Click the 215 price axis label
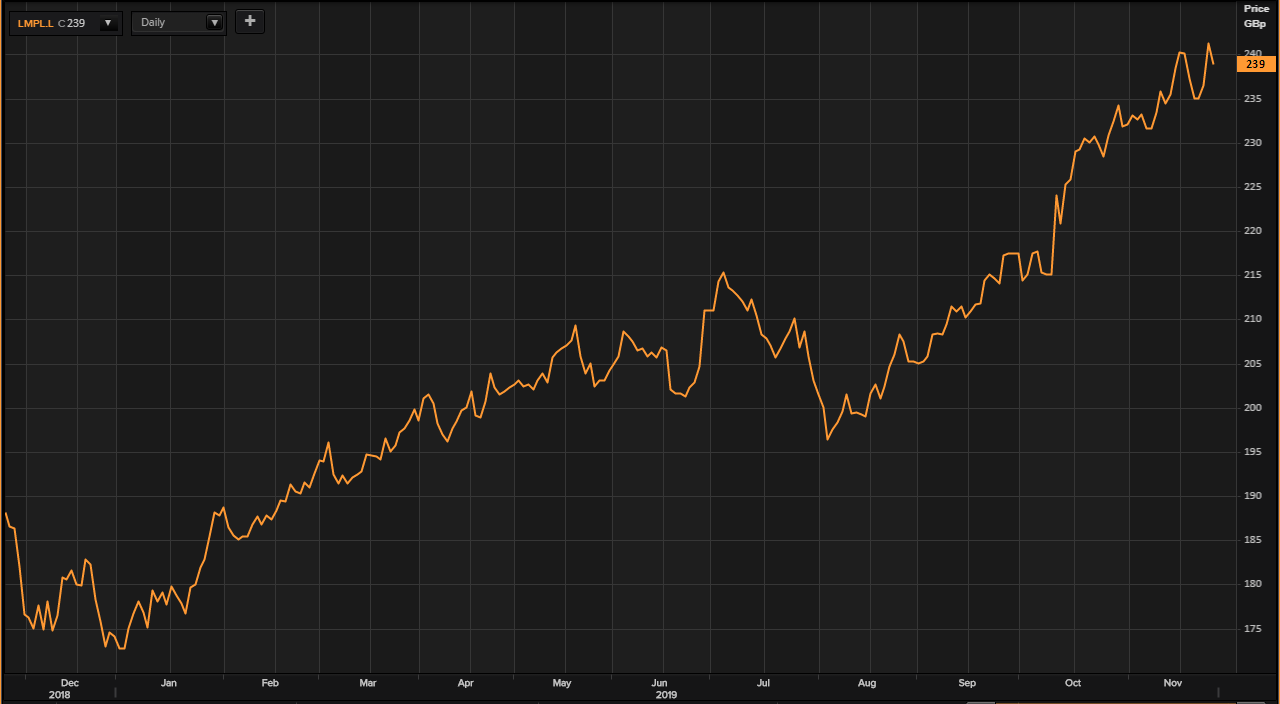The width and height of the screenshot is (1280, 704). [x=1253, y=275]
